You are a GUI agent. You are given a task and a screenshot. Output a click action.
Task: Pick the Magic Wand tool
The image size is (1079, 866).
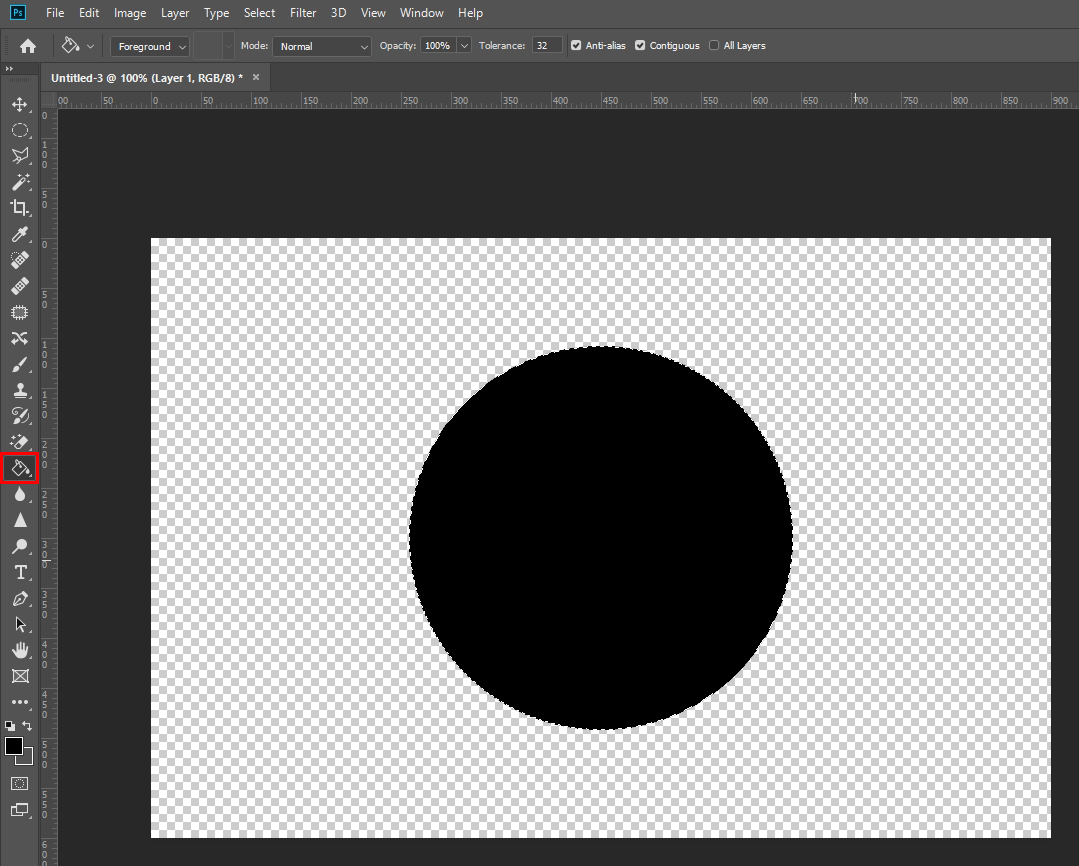pyautogui.click(x=20, y=182)
